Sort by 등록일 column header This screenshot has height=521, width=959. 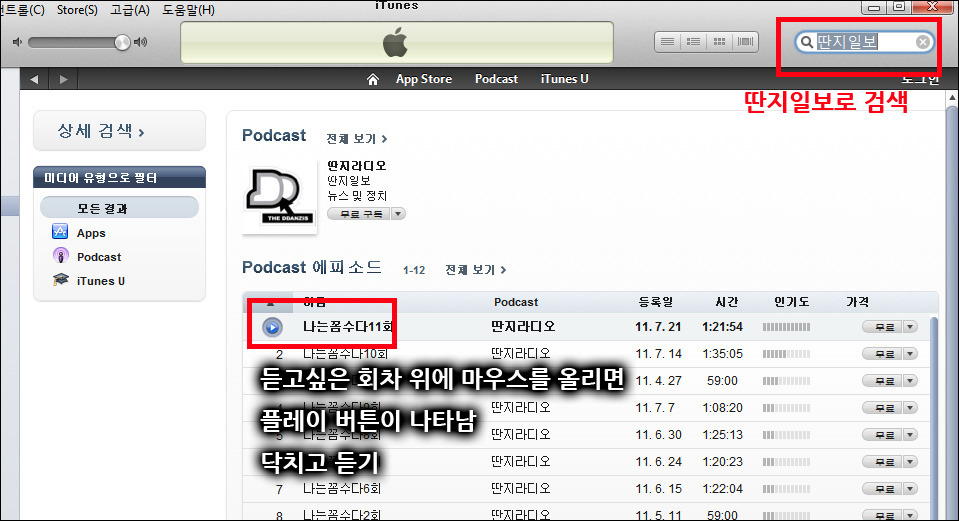pyautogui.click(x=656, y=302)
